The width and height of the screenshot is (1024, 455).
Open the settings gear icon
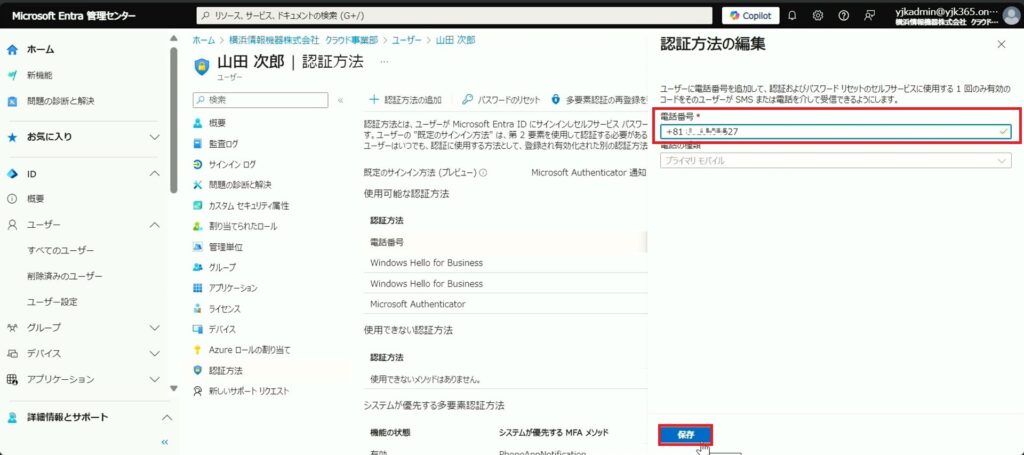(818, 16)
